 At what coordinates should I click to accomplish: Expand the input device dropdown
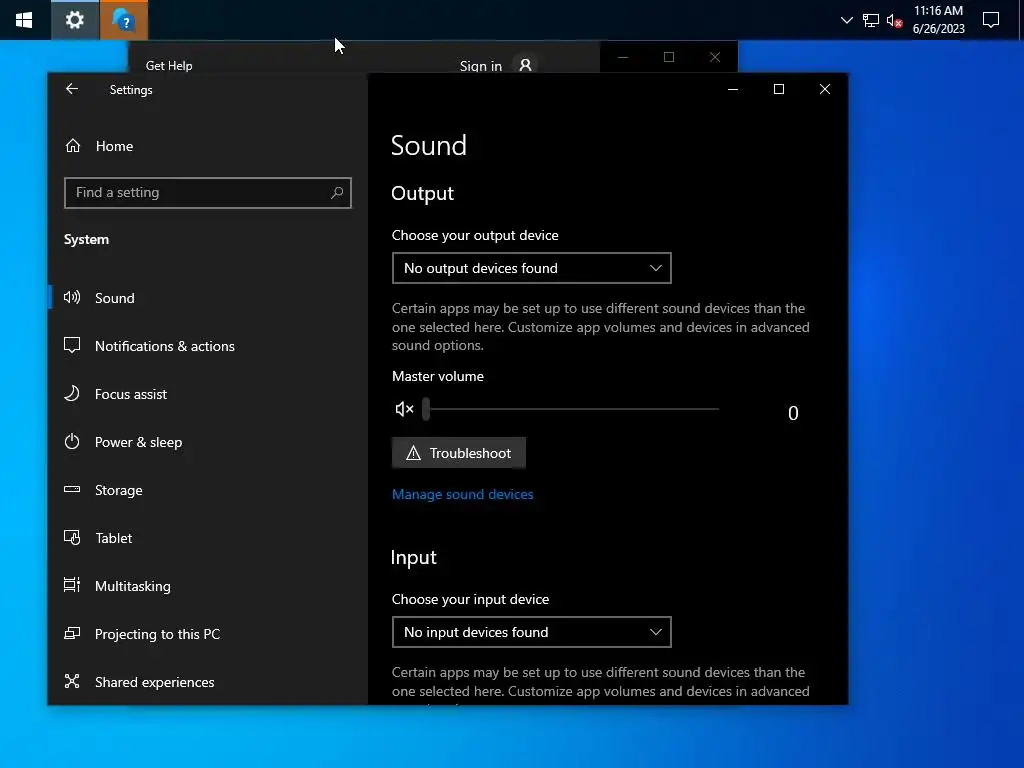532,632
